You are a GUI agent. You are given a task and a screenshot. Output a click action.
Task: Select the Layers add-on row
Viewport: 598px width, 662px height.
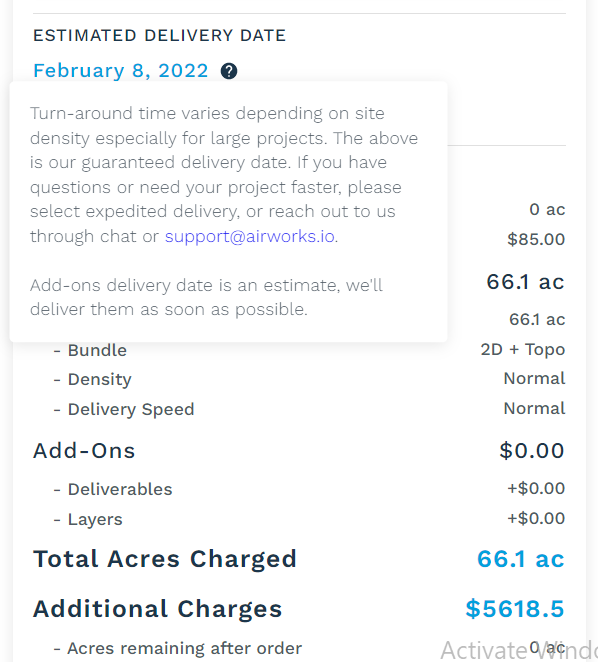[299, 519]
